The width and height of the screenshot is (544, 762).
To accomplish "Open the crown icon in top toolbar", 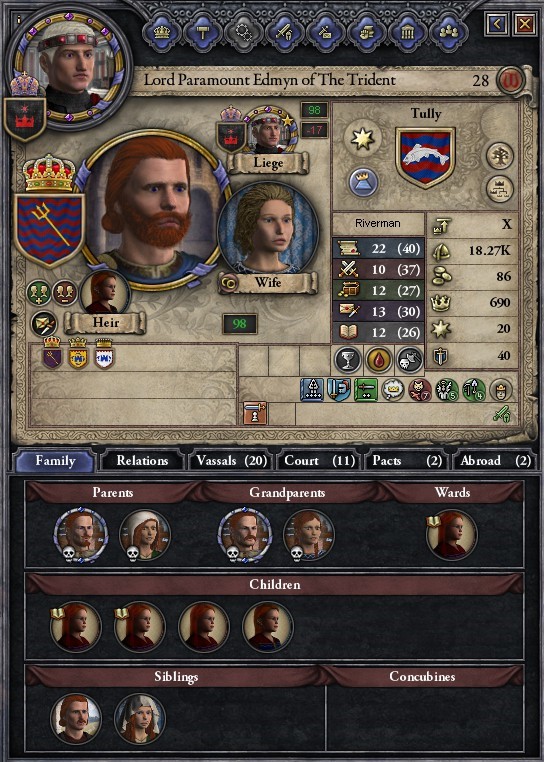I will [x=162, y=32].
